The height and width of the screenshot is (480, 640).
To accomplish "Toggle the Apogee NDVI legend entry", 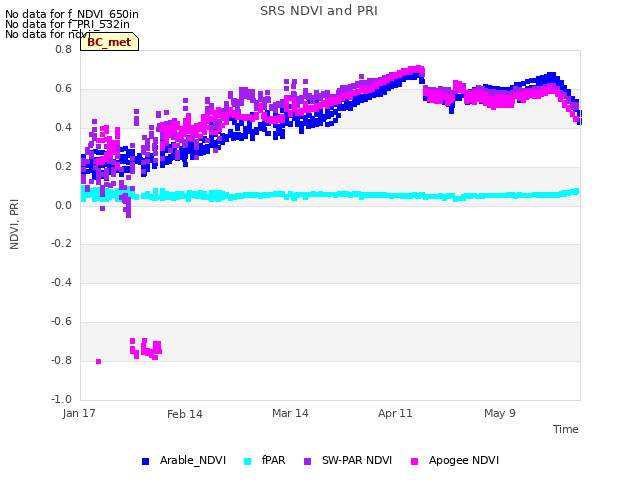I will (455, 460).
